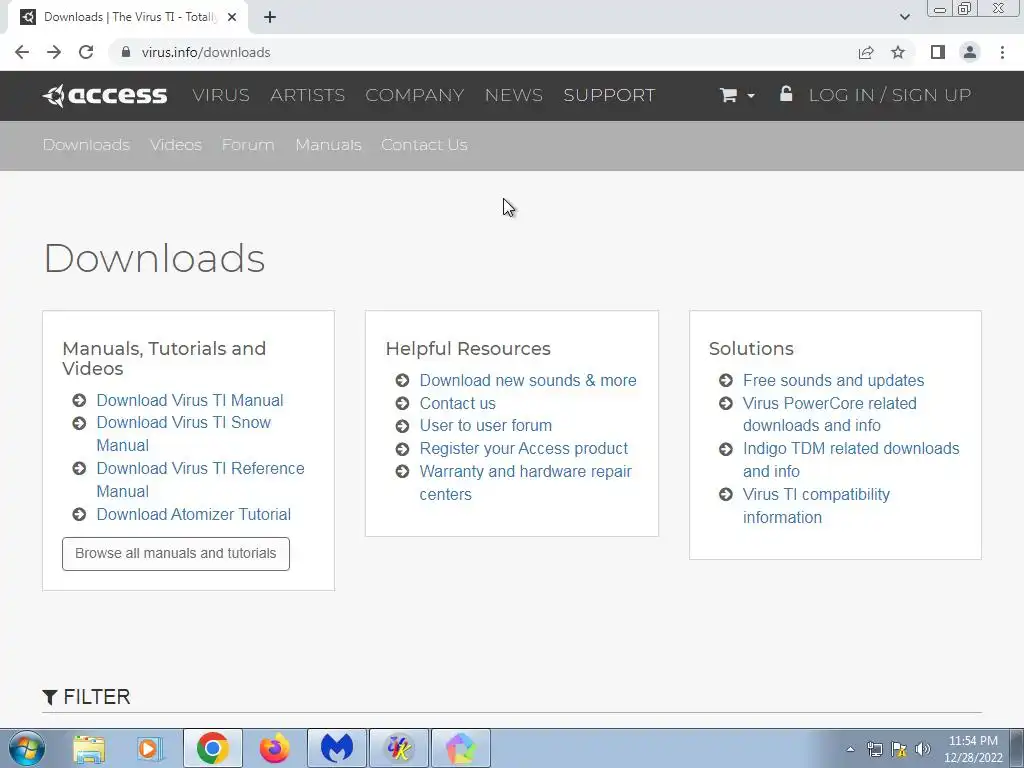Image resolution: width=1024 pixels, height=768 pixels.
Task: Select Manuals in the submenu
Action: (x=328, y=145)
